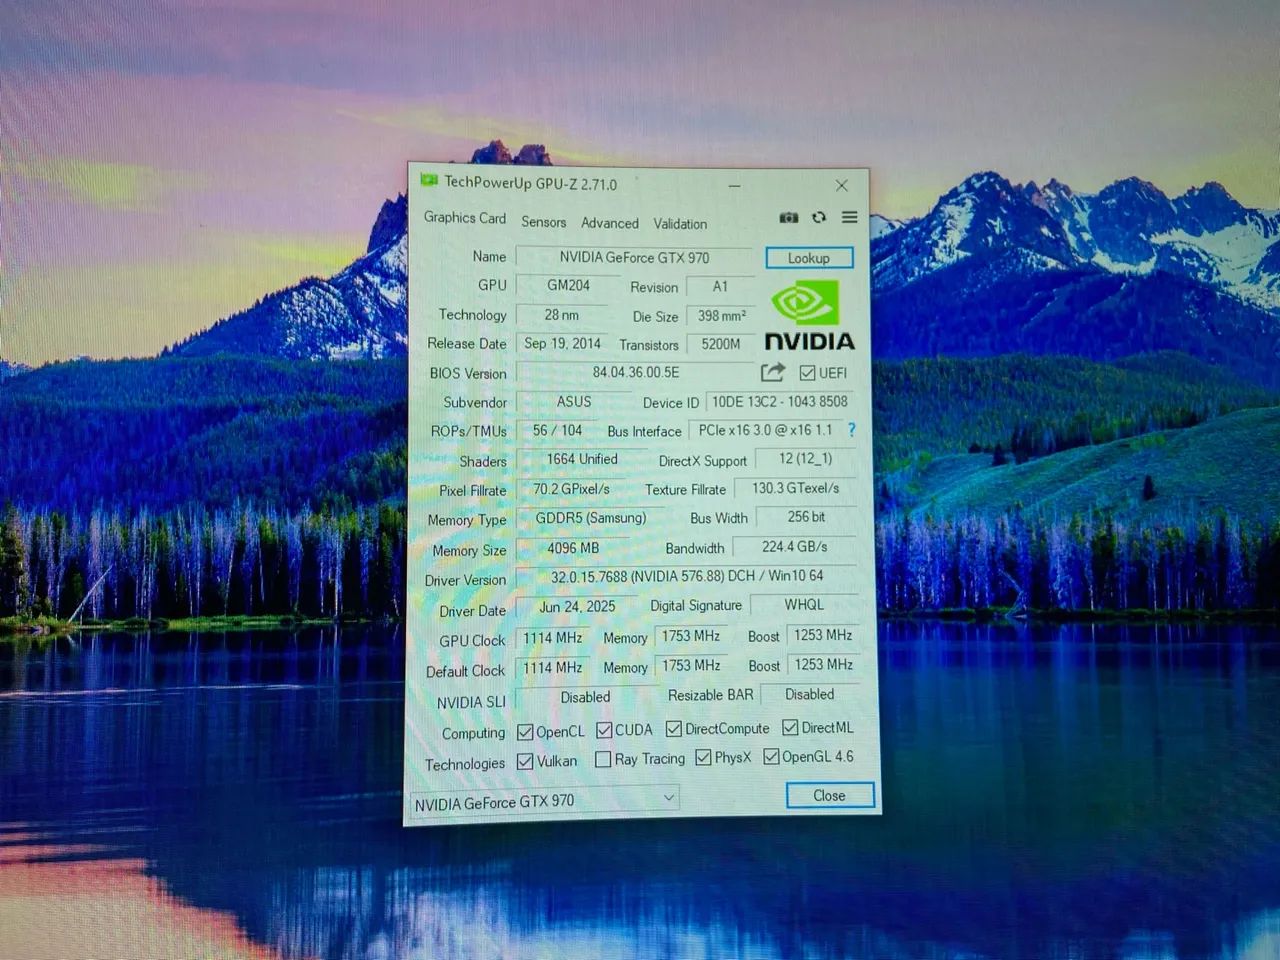Click the BIOS Version field 84.04.36.00.5E
The image size is (1280, 960).
pyautogui.click(x=636, y=372)
